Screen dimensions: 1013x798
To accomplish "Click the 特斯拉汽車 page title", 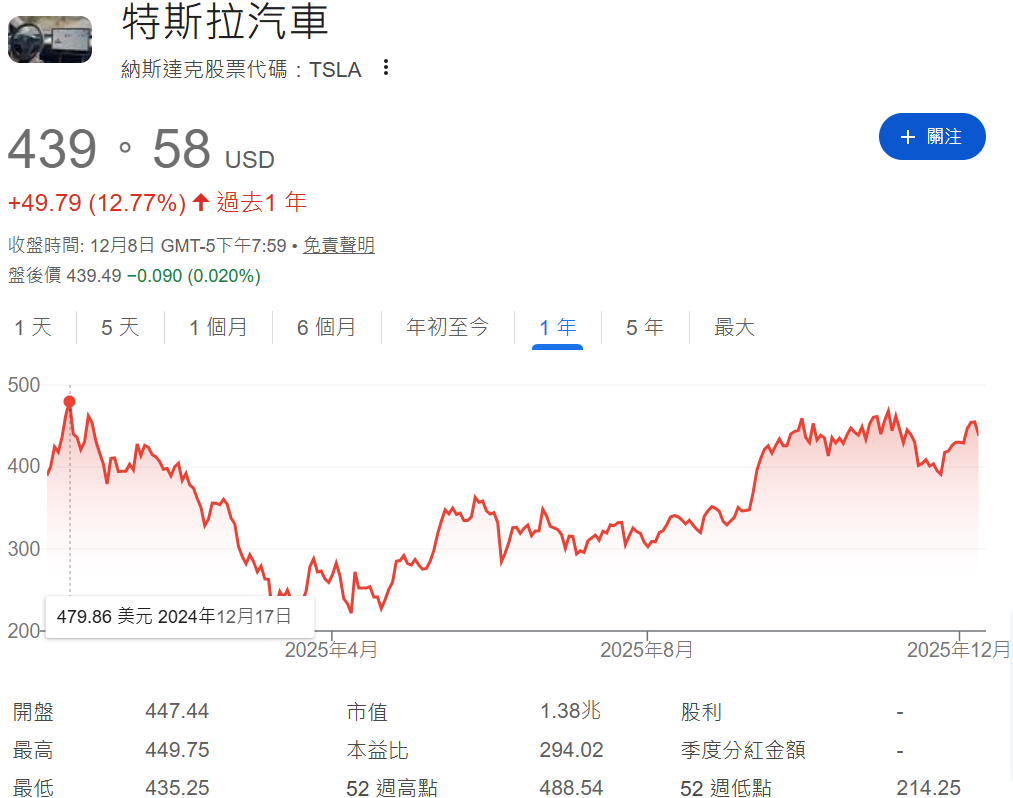I will pyautogui.click(x=224, y=23).
